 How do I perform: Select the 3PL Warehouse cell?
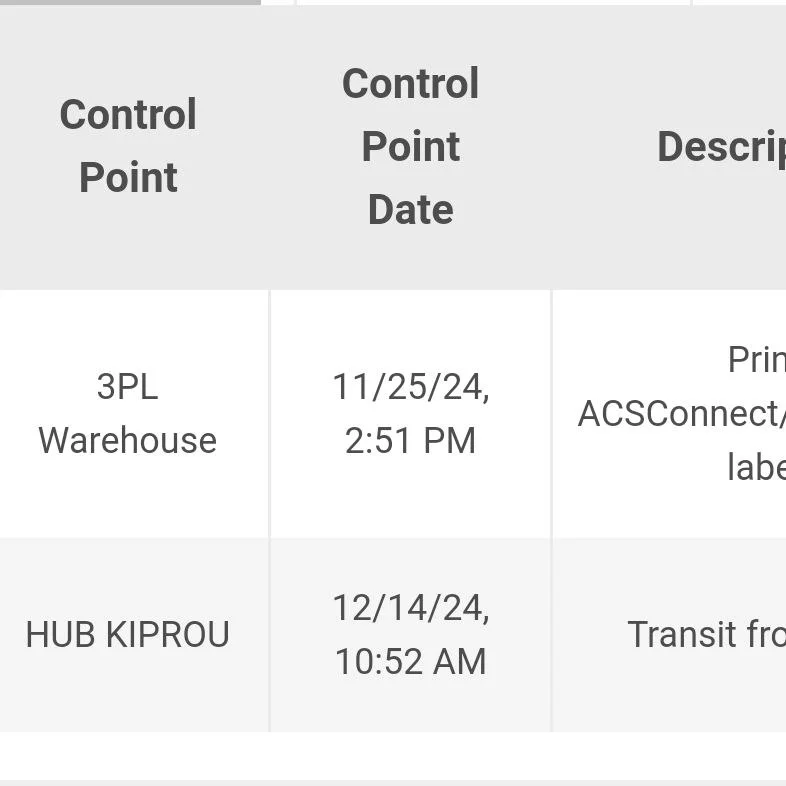pyautogui.click(x=128, y=413)
